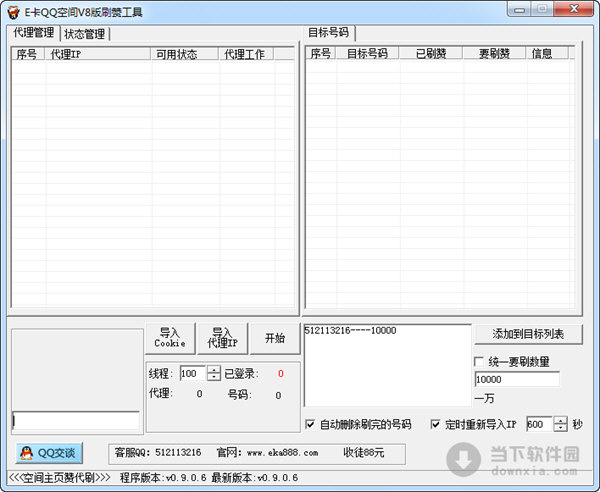Decrease re-import seconds with down arrow
Image resolution: width=600 pixels, height=492 pixels.
561,428
